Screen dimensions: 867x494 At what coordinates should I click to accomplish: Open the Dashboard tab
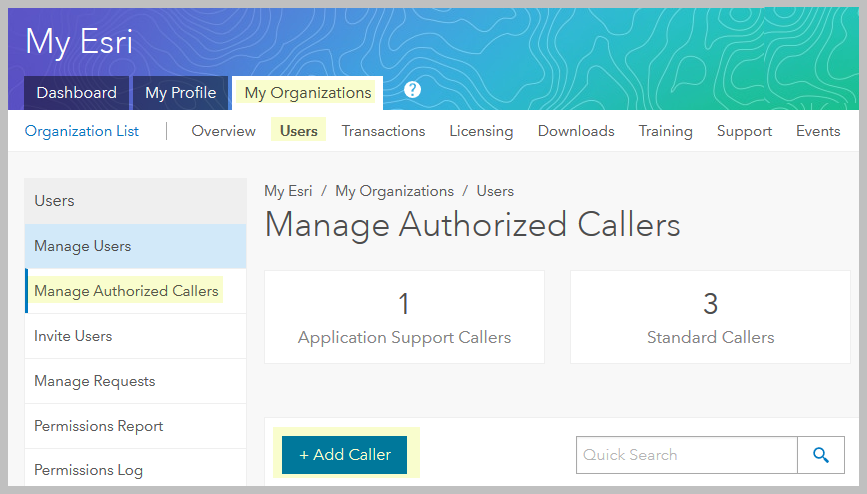(76, 92)
